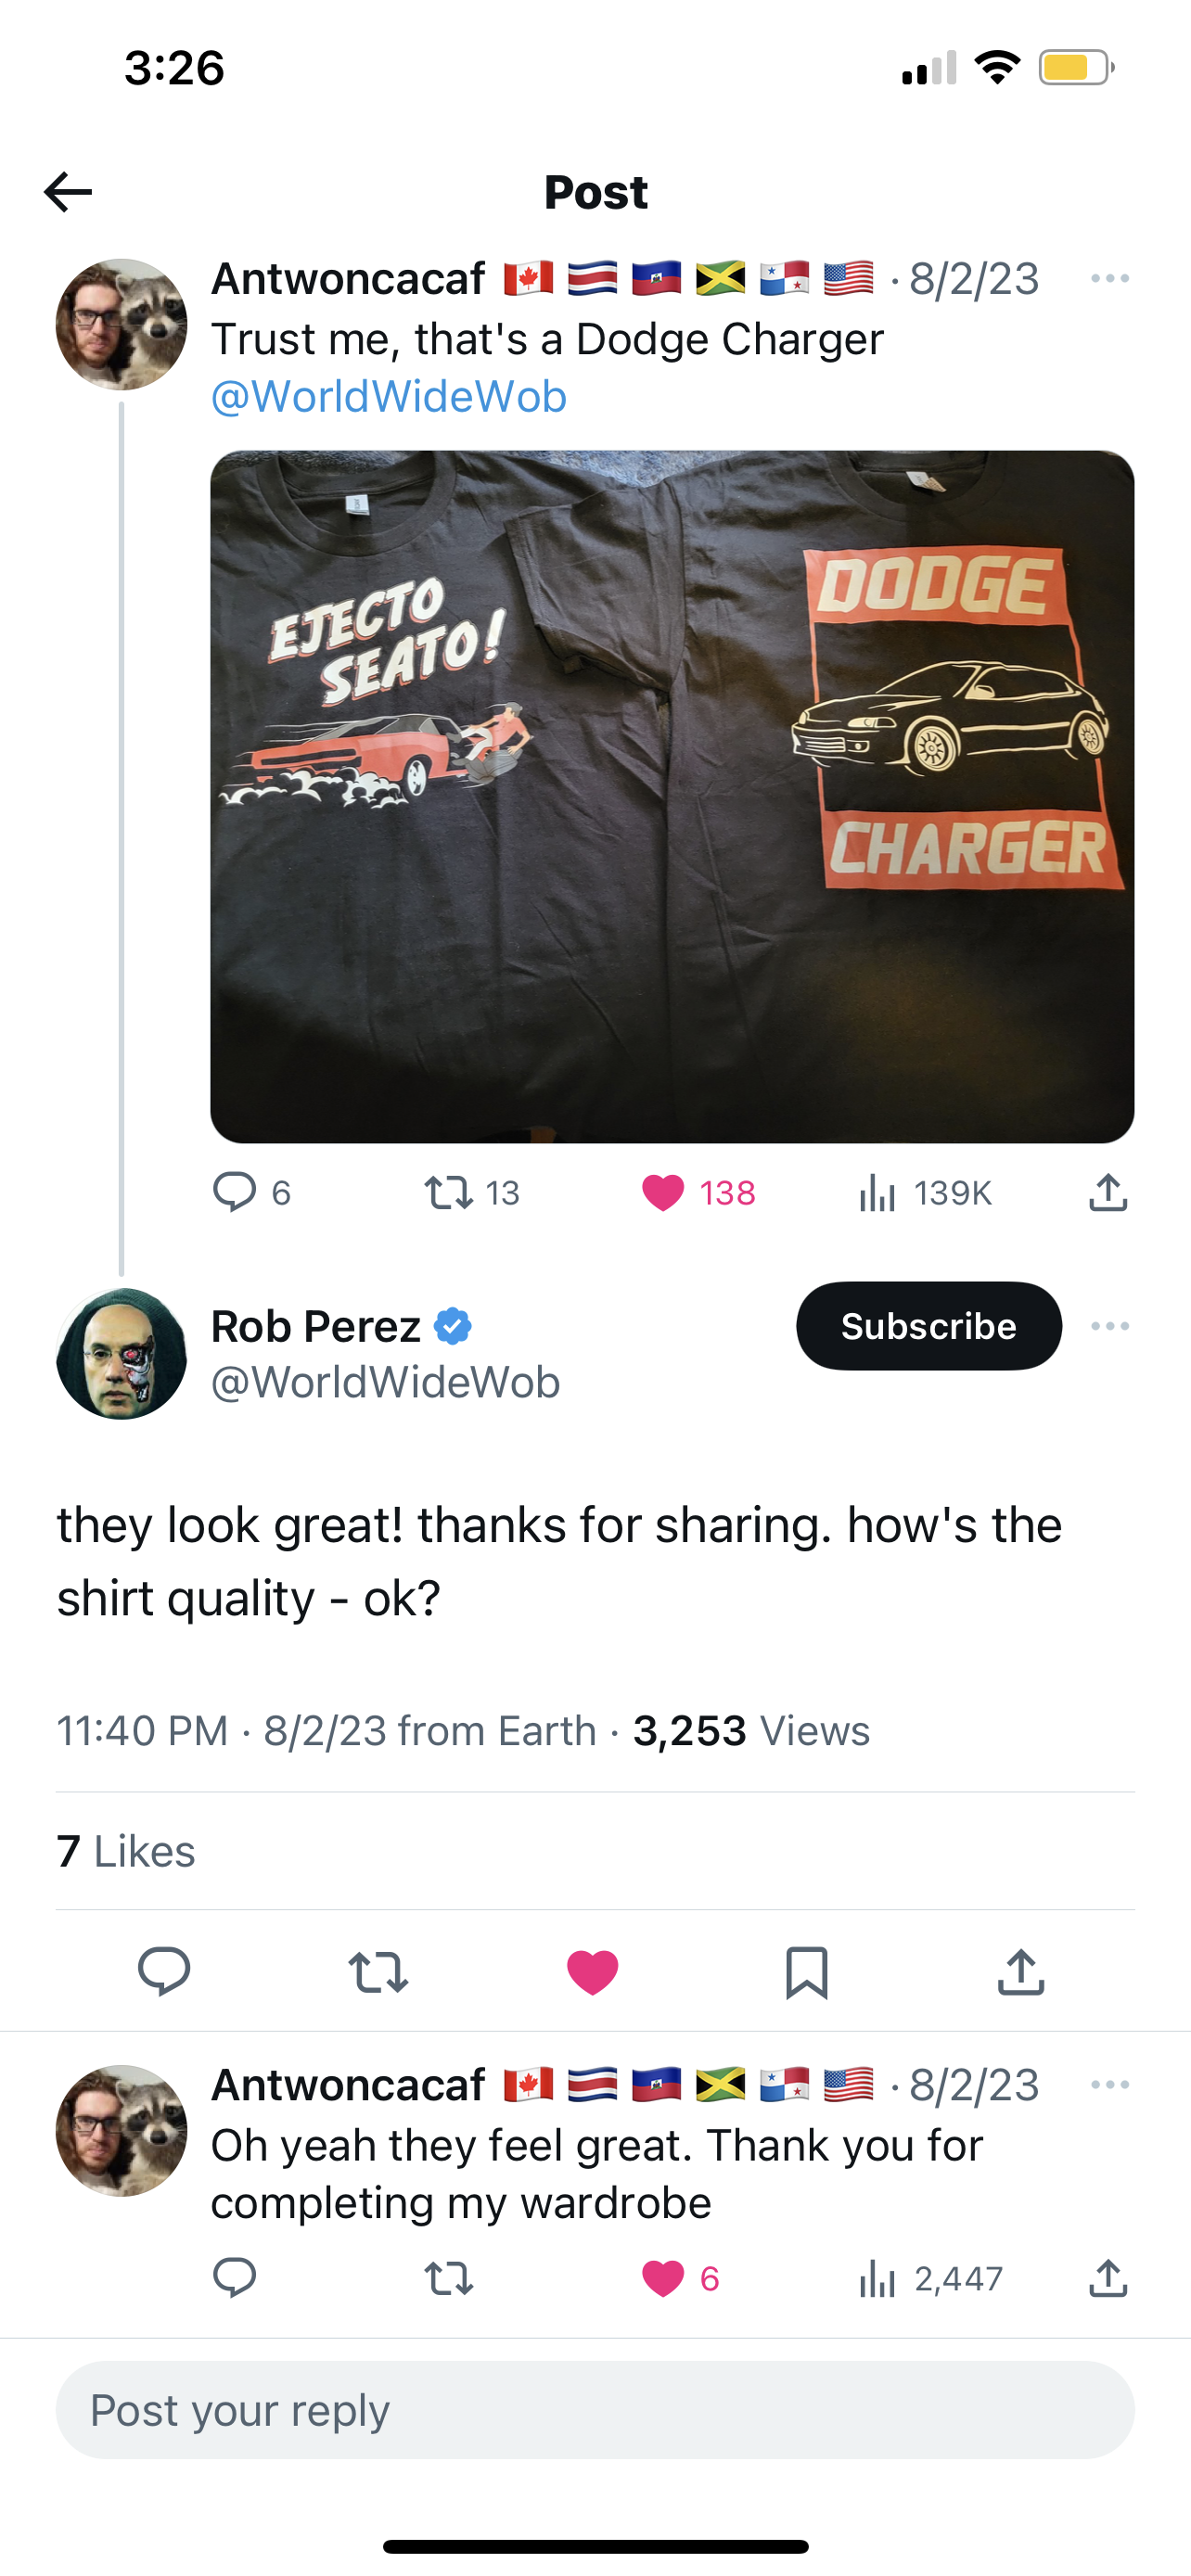
Task: Open the t-shirts photo
Action: [x=672, y=796]
